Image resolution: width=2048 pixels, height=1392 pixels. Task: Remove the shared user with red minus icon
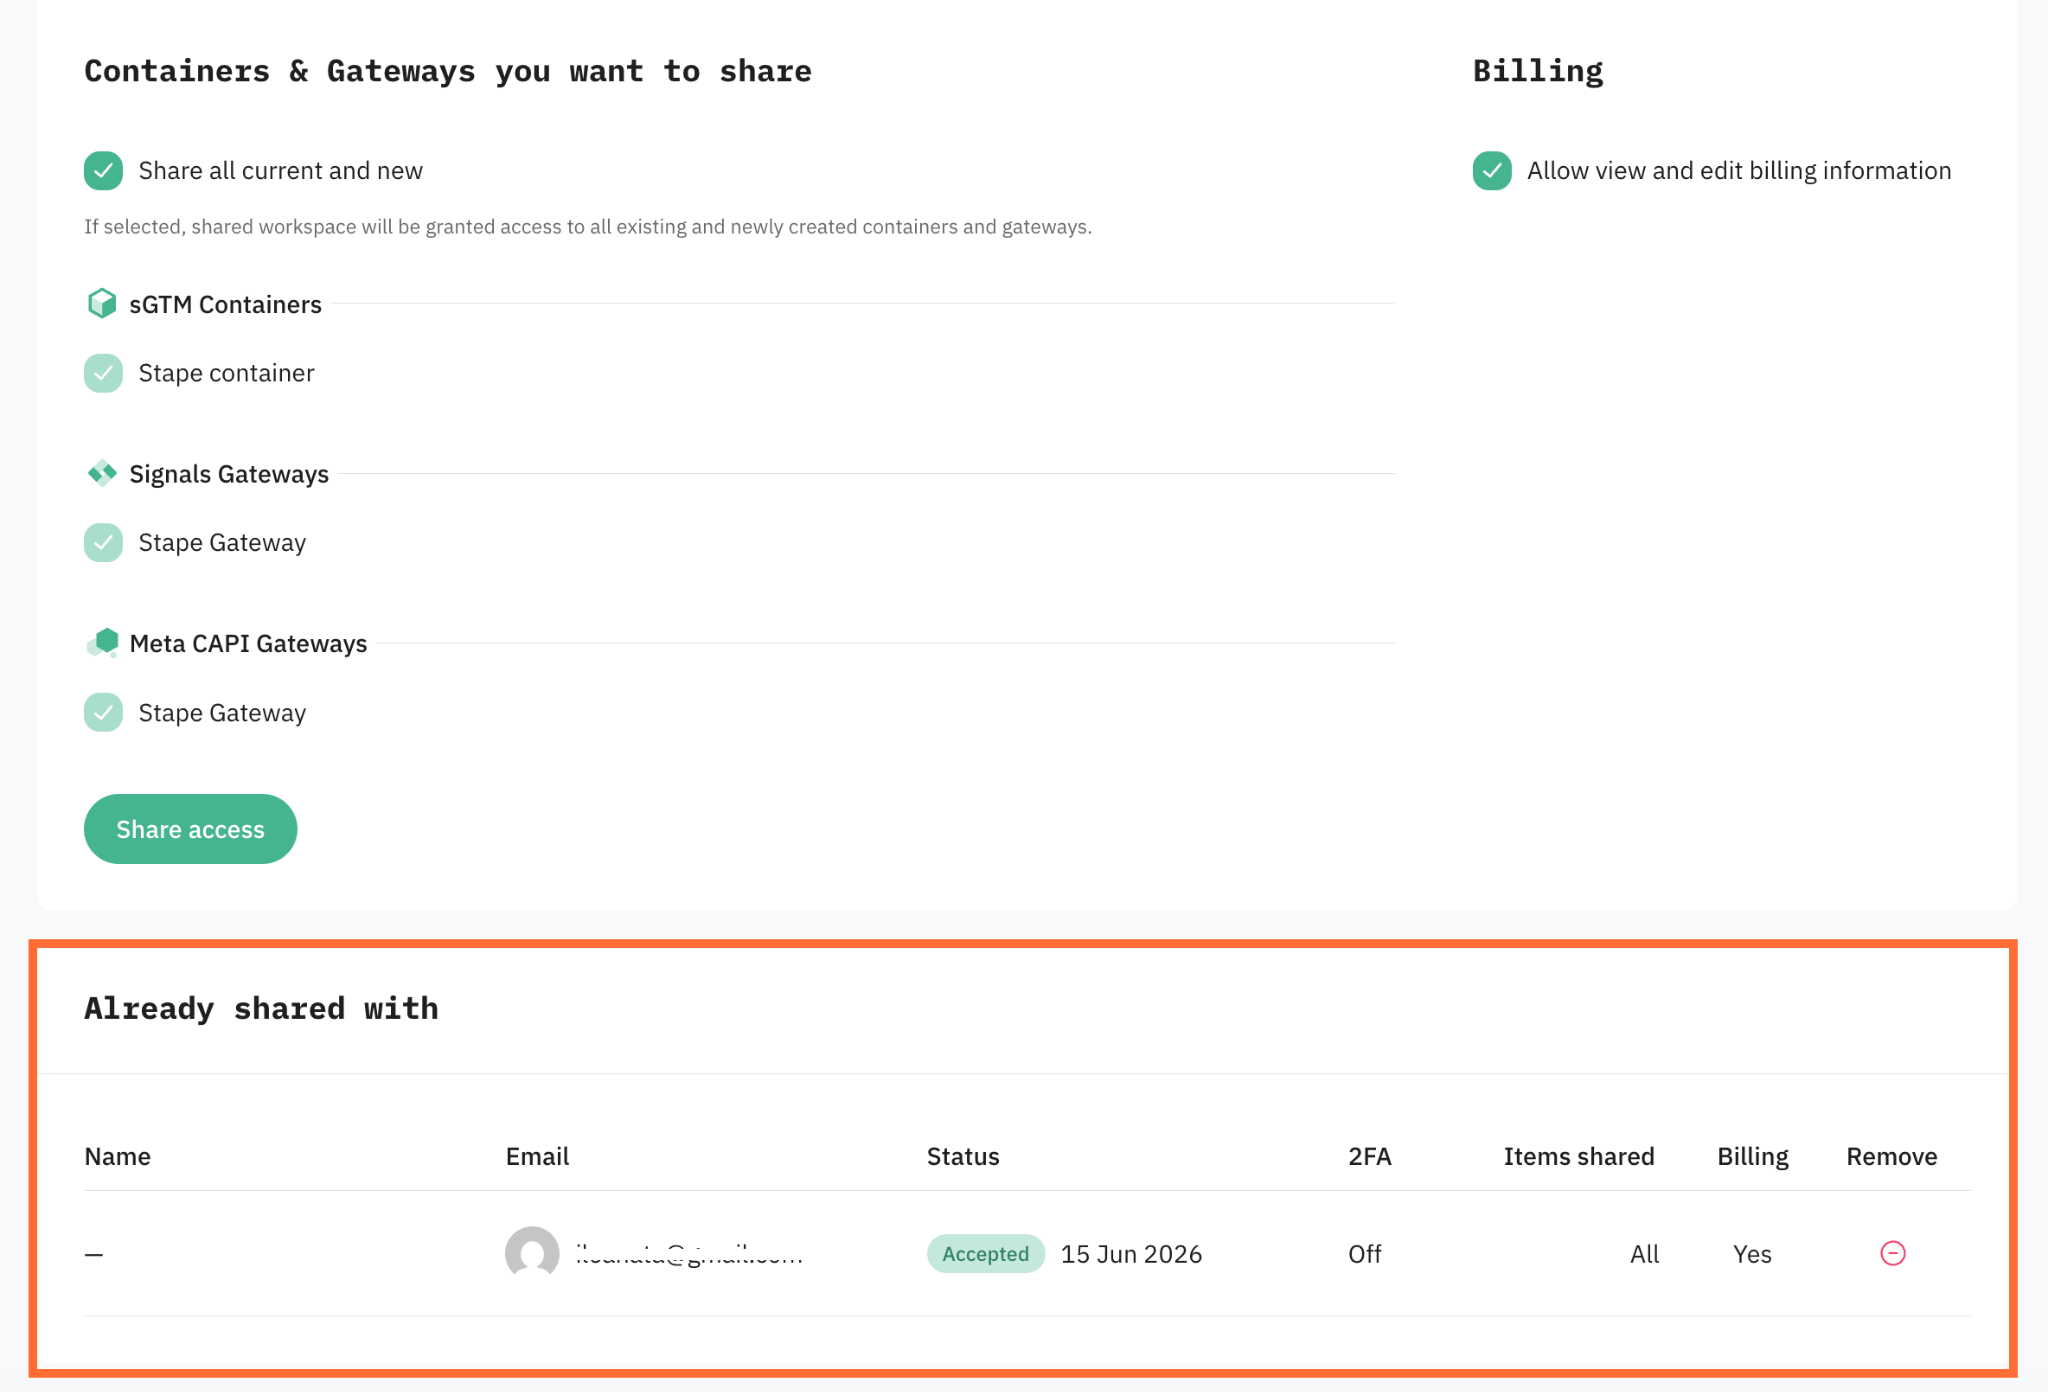[1893, 1253]
